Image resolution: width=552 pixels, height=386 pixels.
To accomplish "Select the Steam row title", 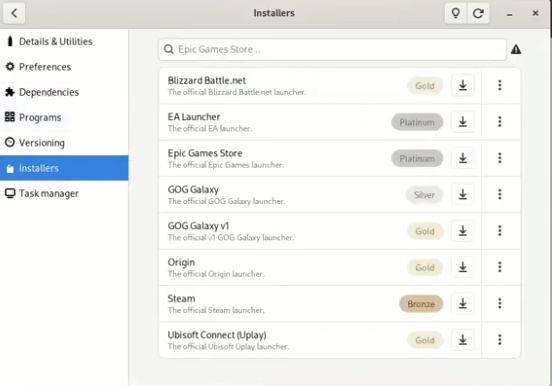I will click(181, 299).
